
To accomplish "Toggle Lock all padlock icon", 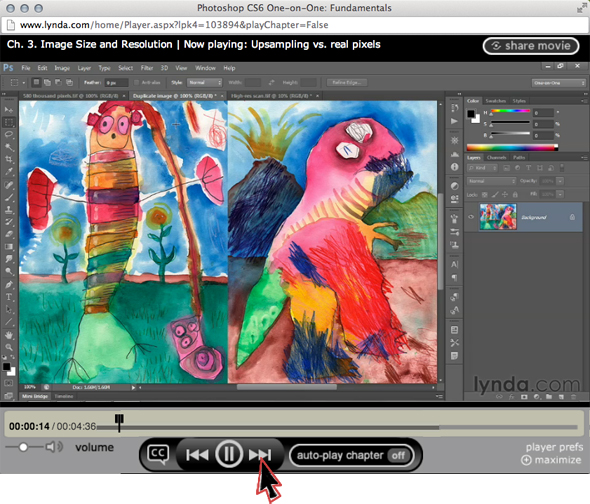I will pyautogui.click(x=515, y=195).
